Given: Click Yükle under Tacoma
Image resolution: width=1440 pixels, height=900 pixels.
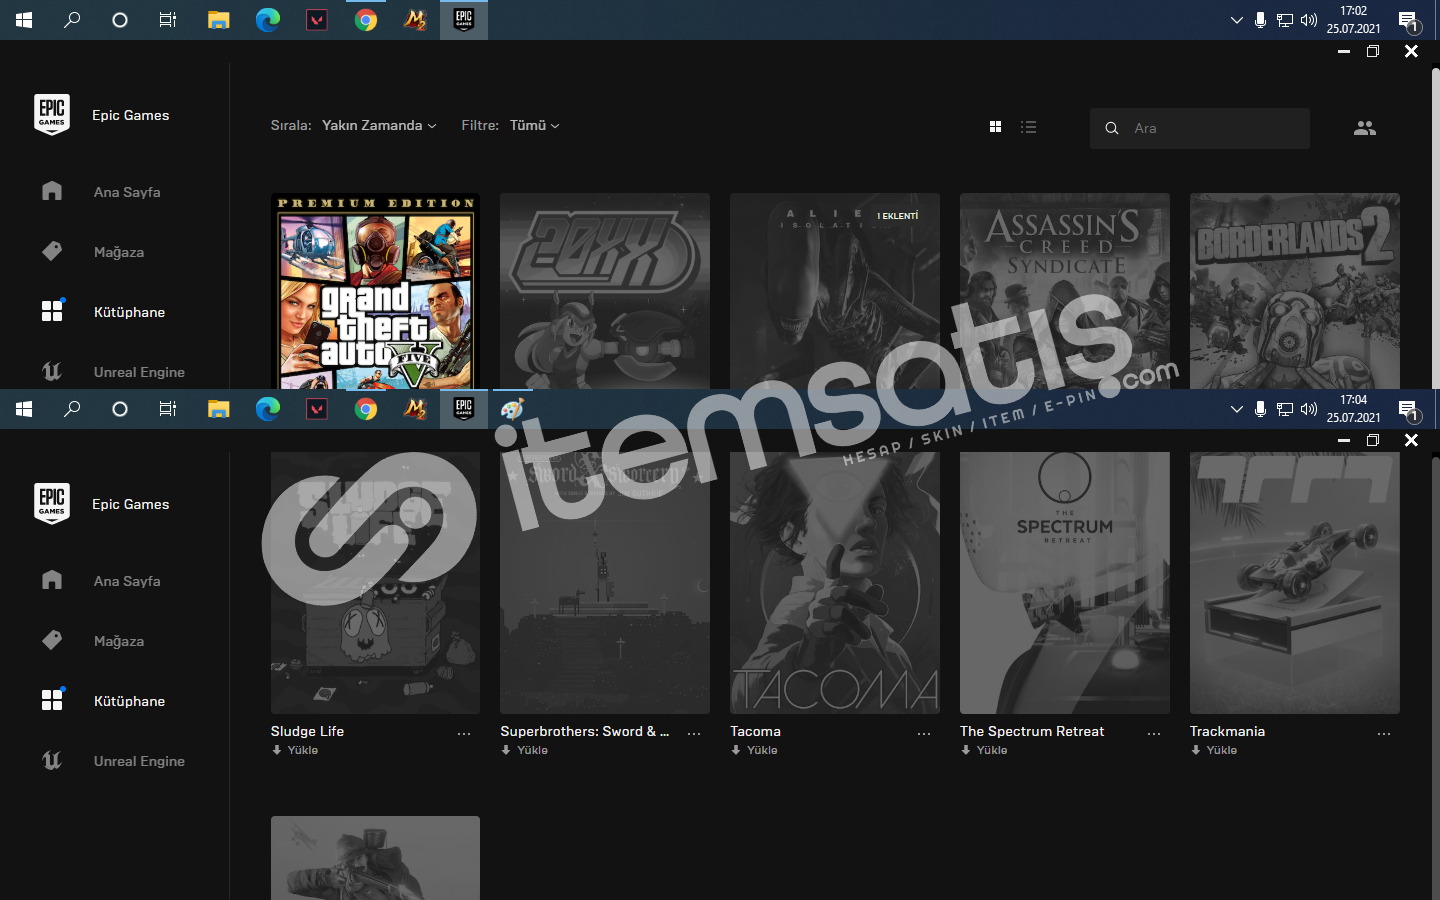Looking at the screenshot, I should point(755,750).
